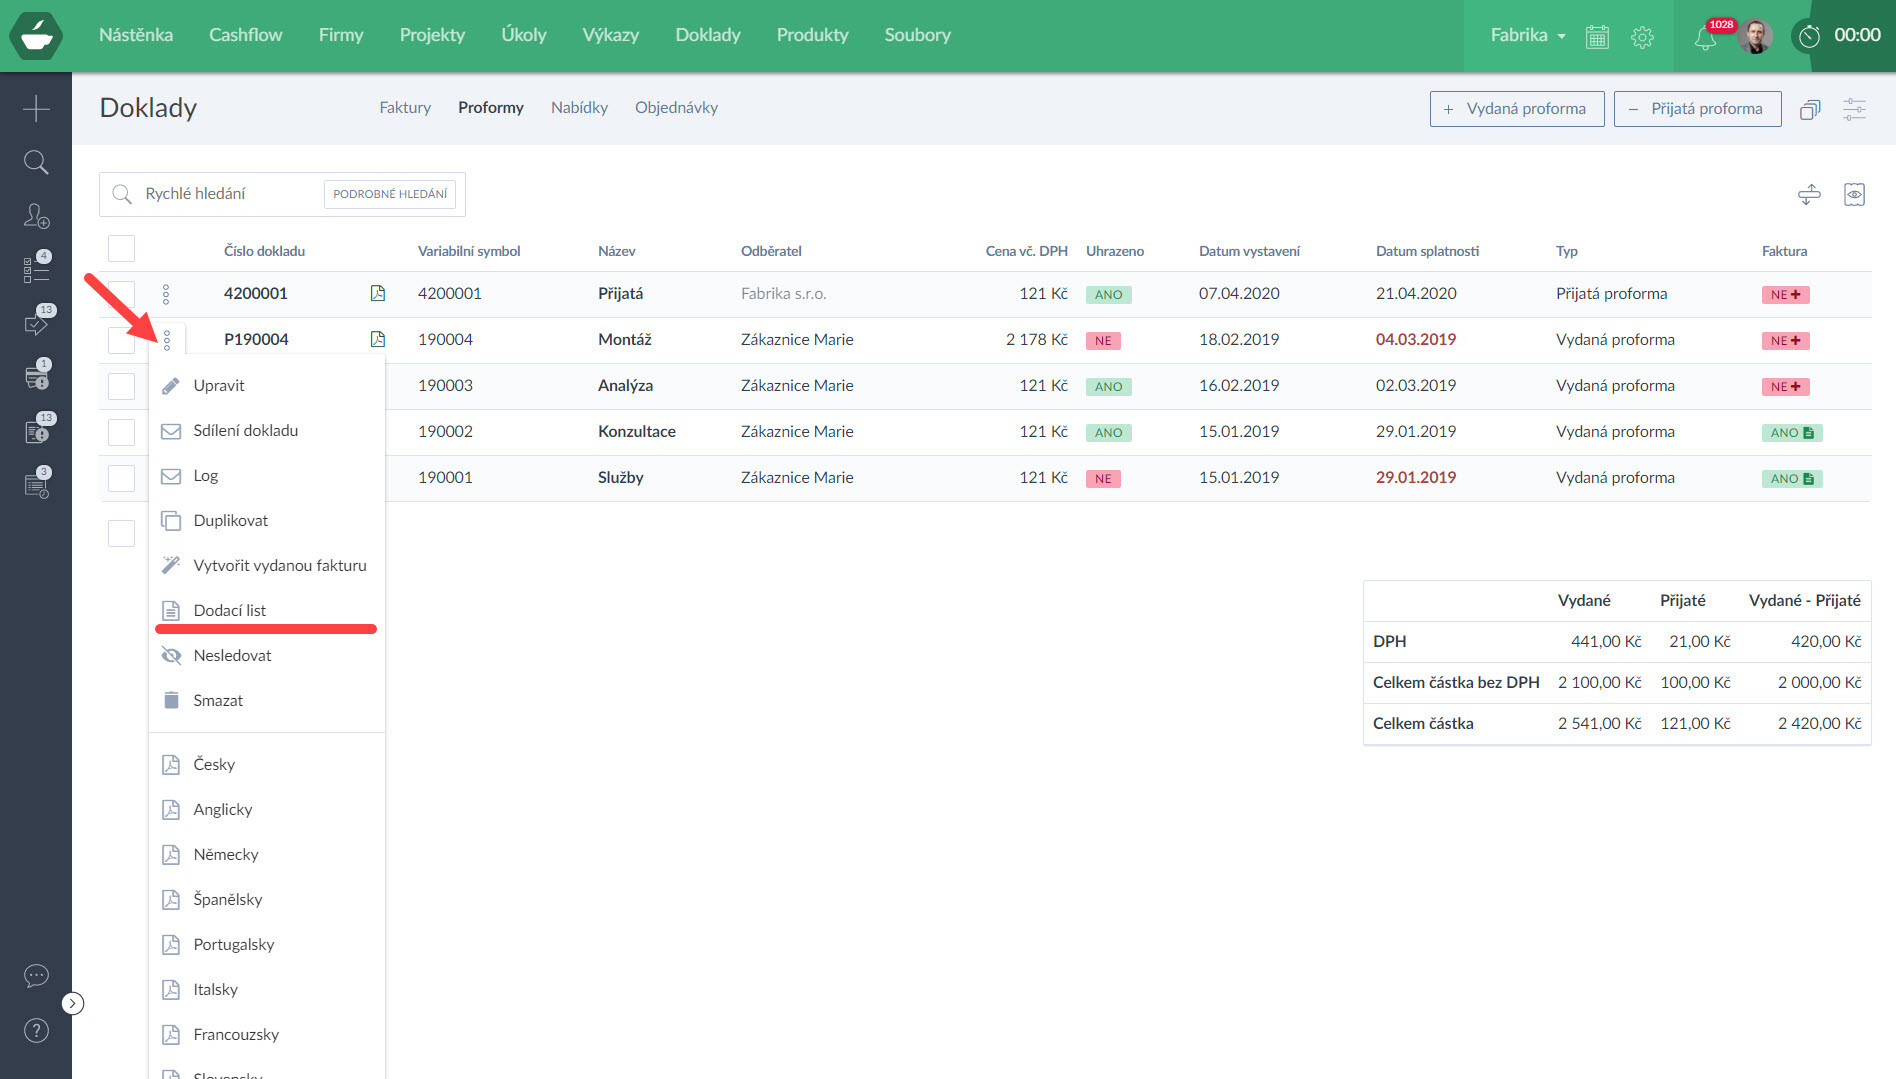Viewport: 1896px width, 1079px height.
Task: Open the Fabrika company dropdown
Action: (x=1527, y=35)
